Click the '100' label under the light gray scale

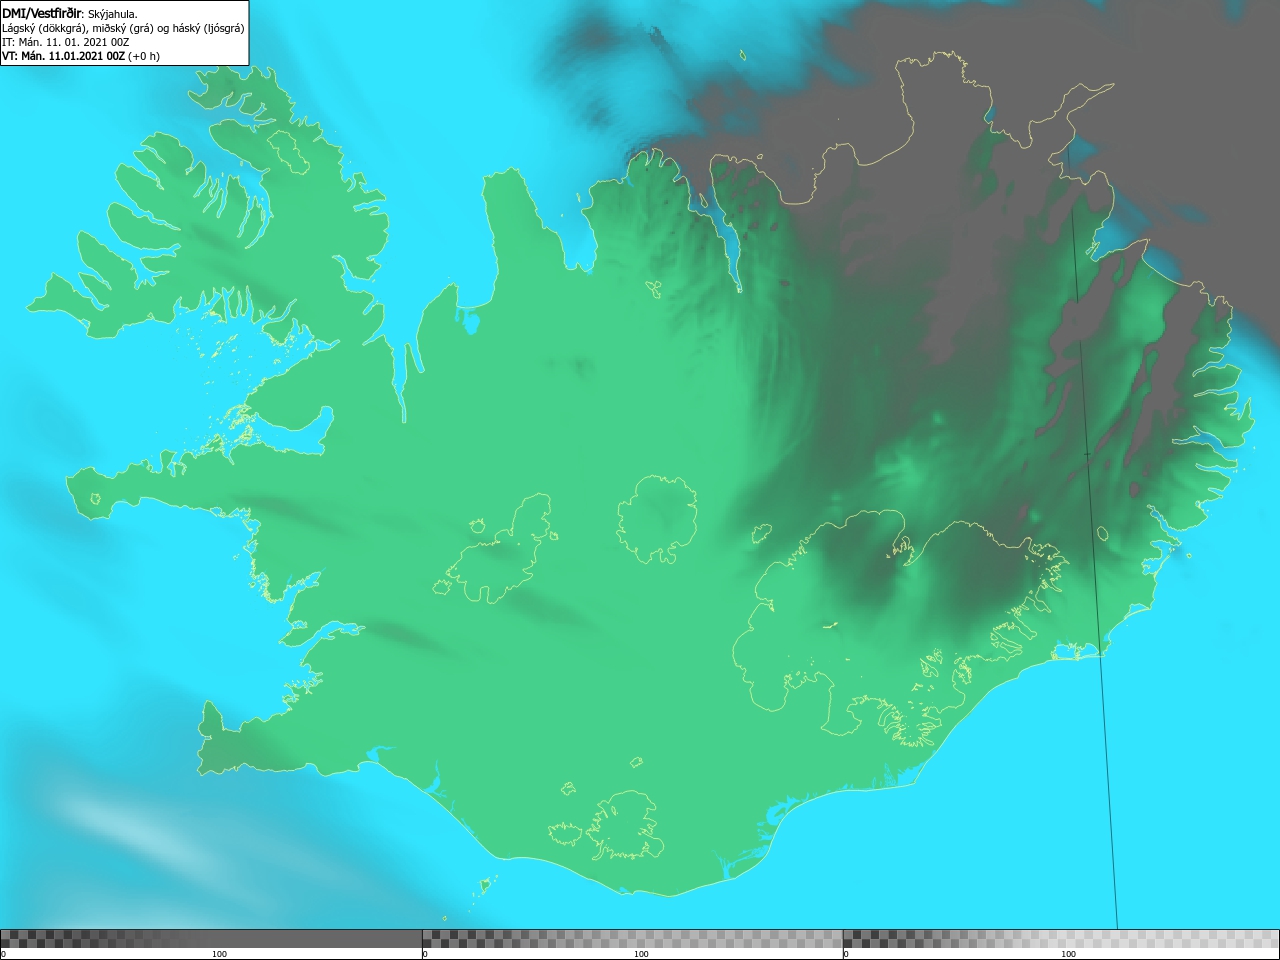pos(1068,954)
